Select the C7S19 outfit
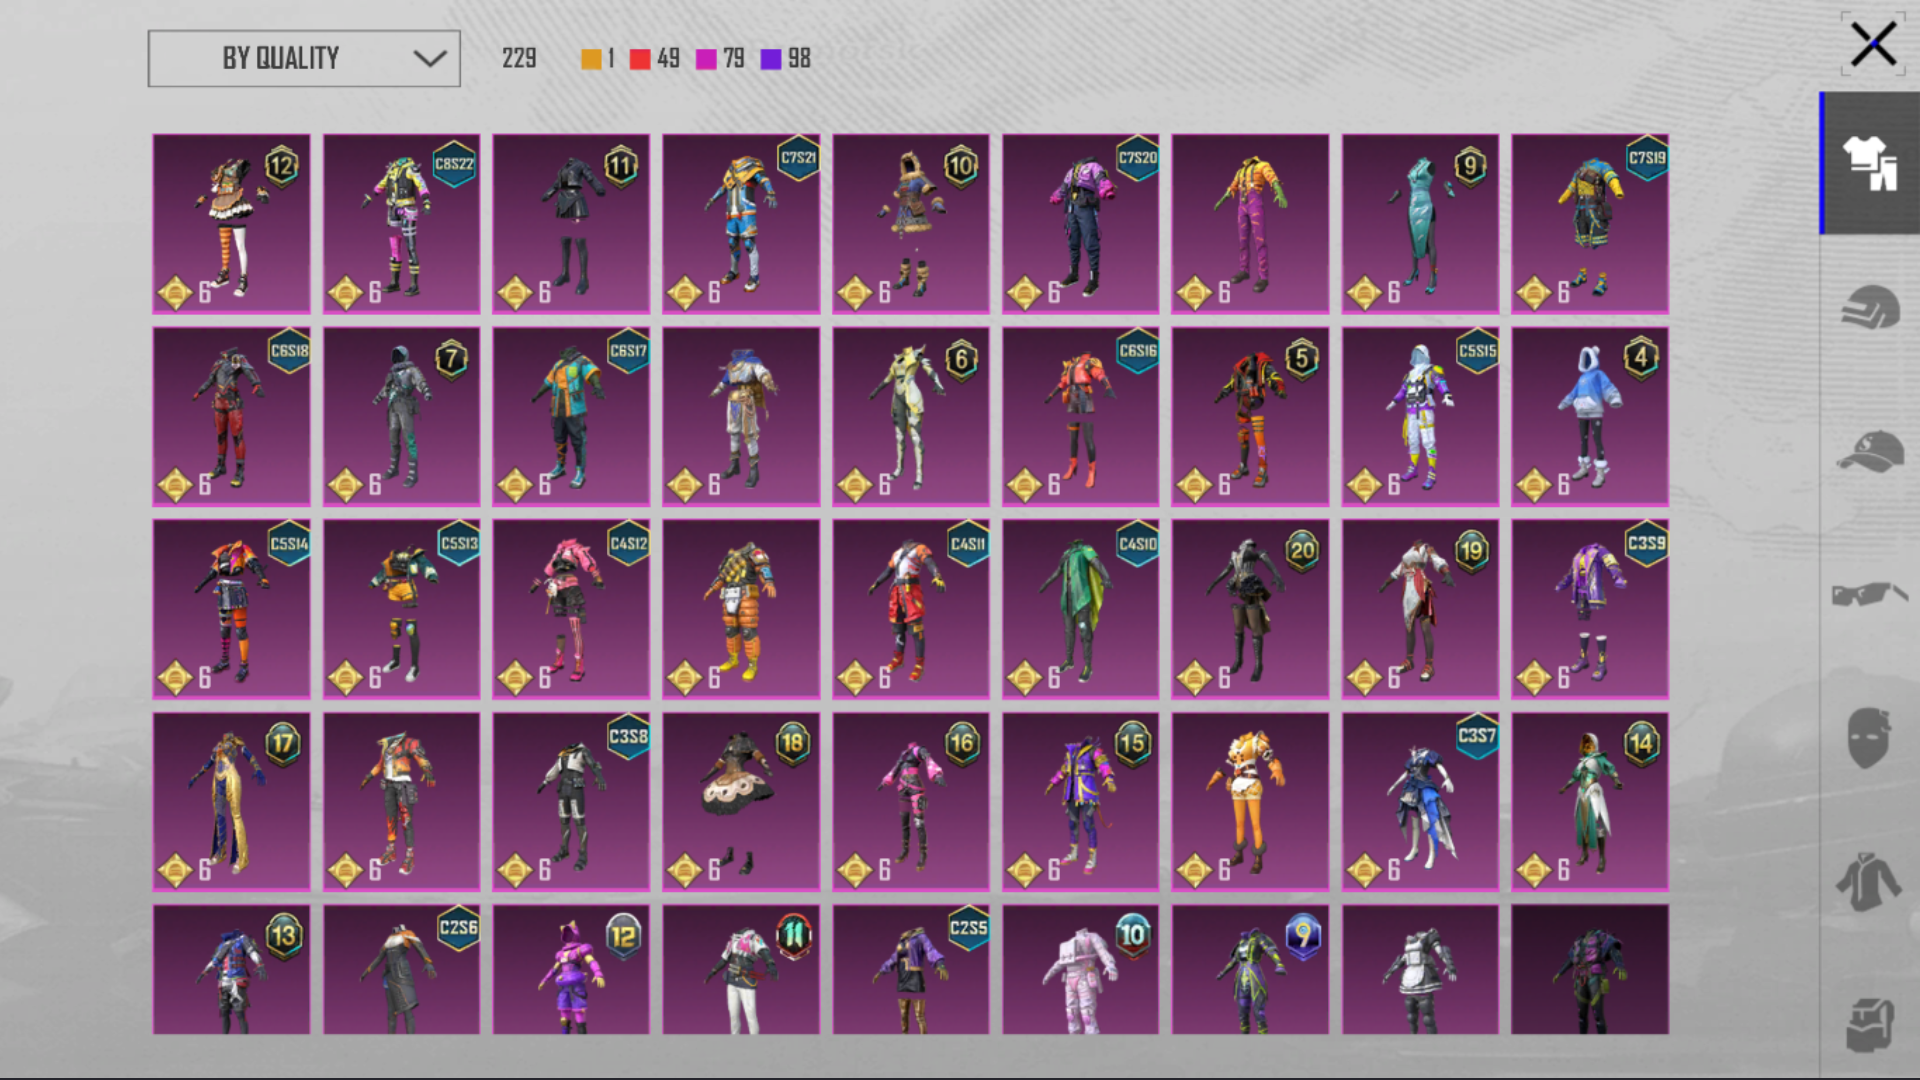This screenshot has width=1920, height=1080. click(1590, 224)
